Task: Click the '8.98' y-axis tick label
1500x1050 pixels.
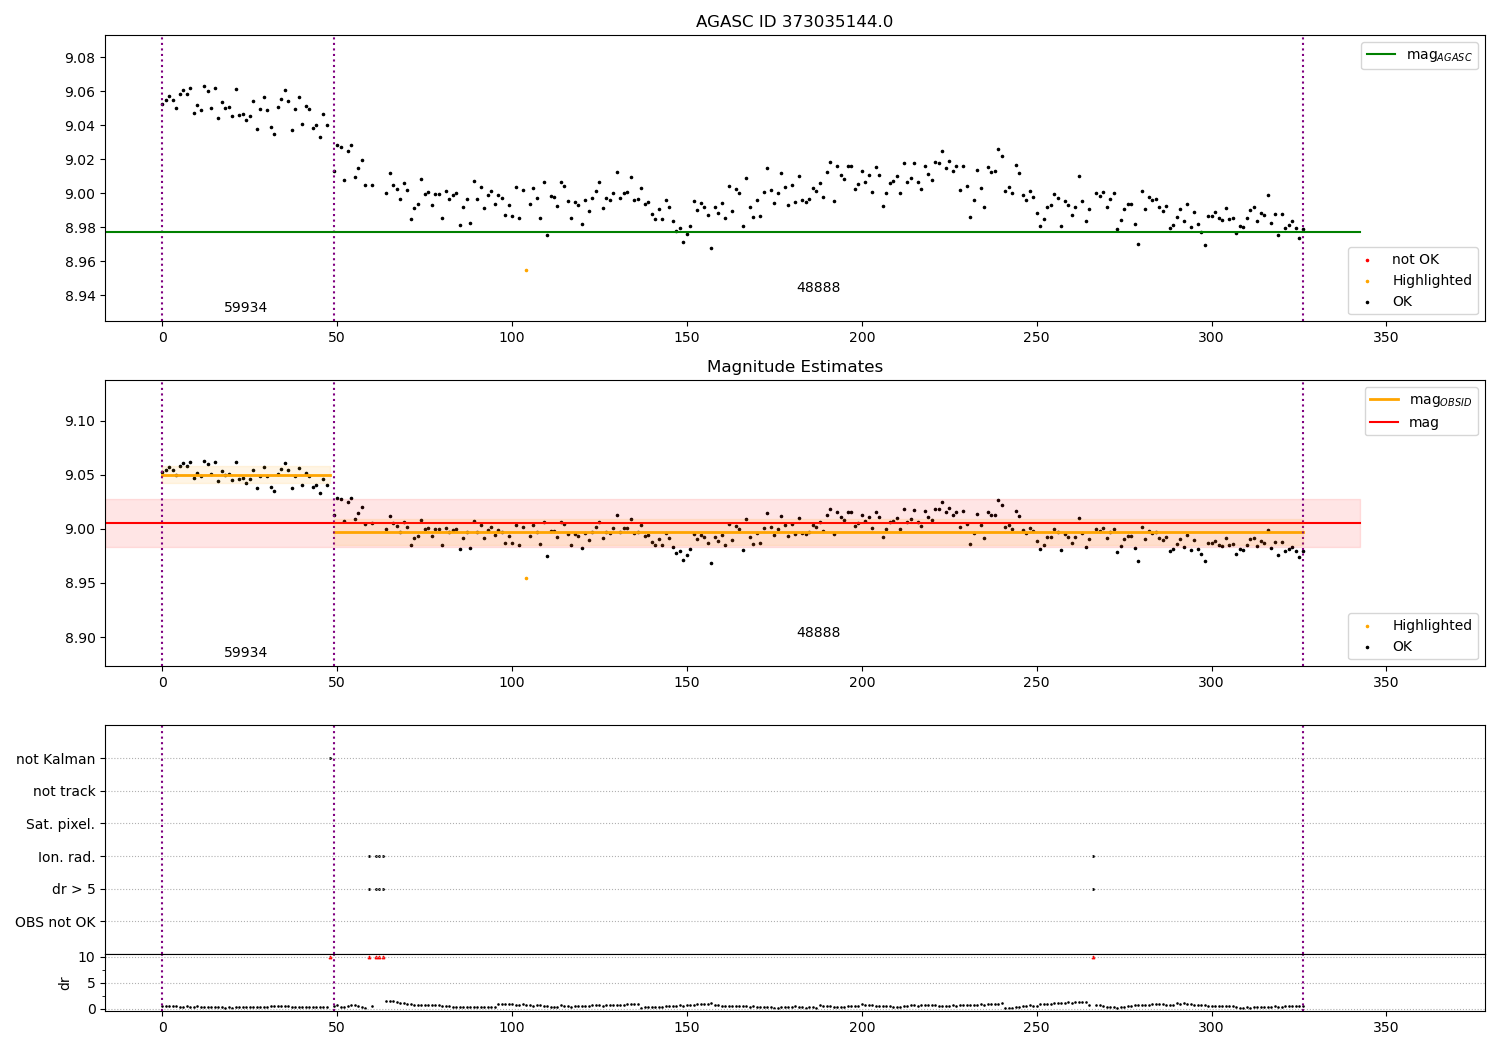Action: tap(79, 228)
